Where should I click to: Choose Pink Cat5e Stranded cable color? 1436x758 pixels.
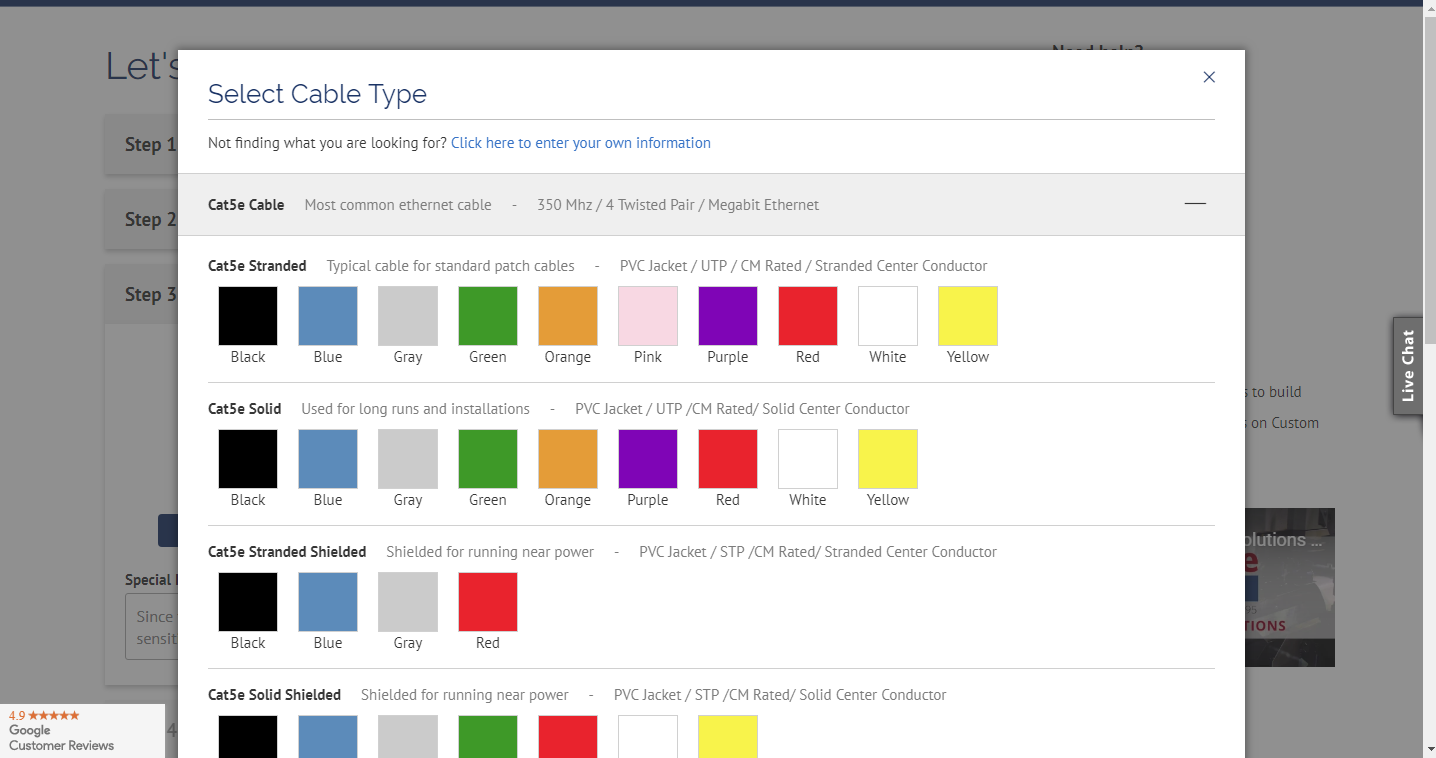[648, 316]
